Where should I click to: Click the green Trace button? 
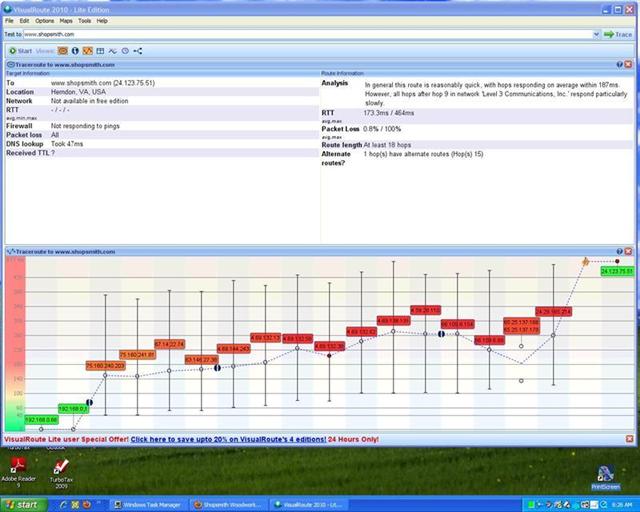618,35
